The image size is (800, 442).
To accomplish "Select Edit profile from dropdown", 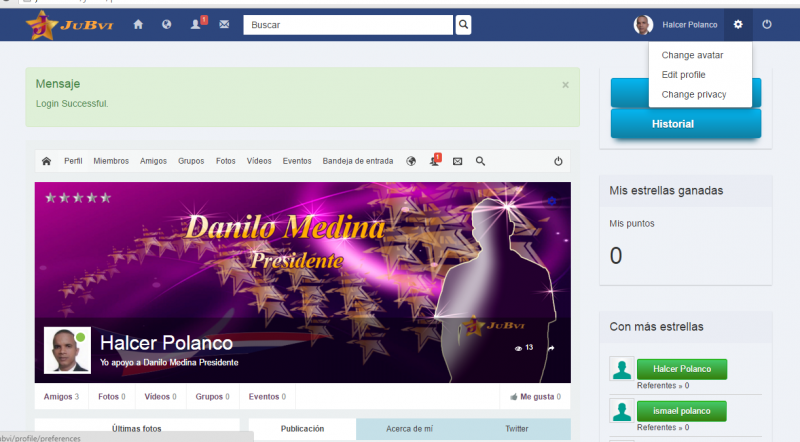I will [x=684, y=75].
